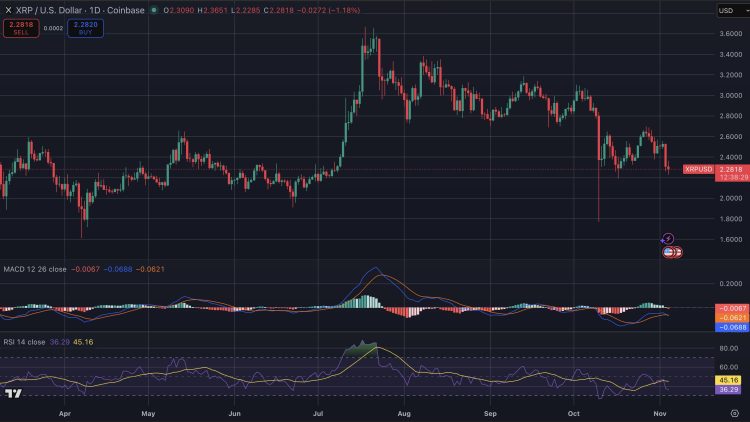The image size is (750, 422).
Task: Click the 3.0000 price axis label
Action: [731, 96]
